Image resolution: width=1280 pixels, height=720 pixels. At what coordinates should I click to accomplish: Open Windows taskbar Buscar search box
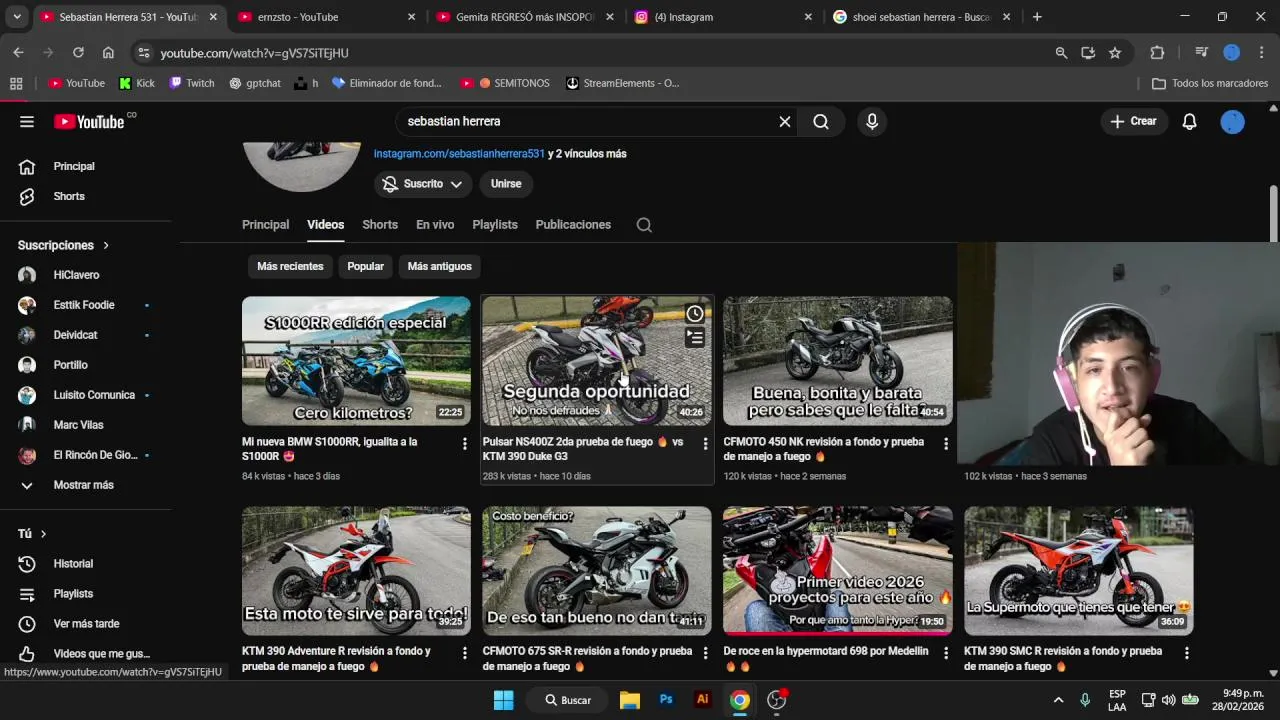567,700
